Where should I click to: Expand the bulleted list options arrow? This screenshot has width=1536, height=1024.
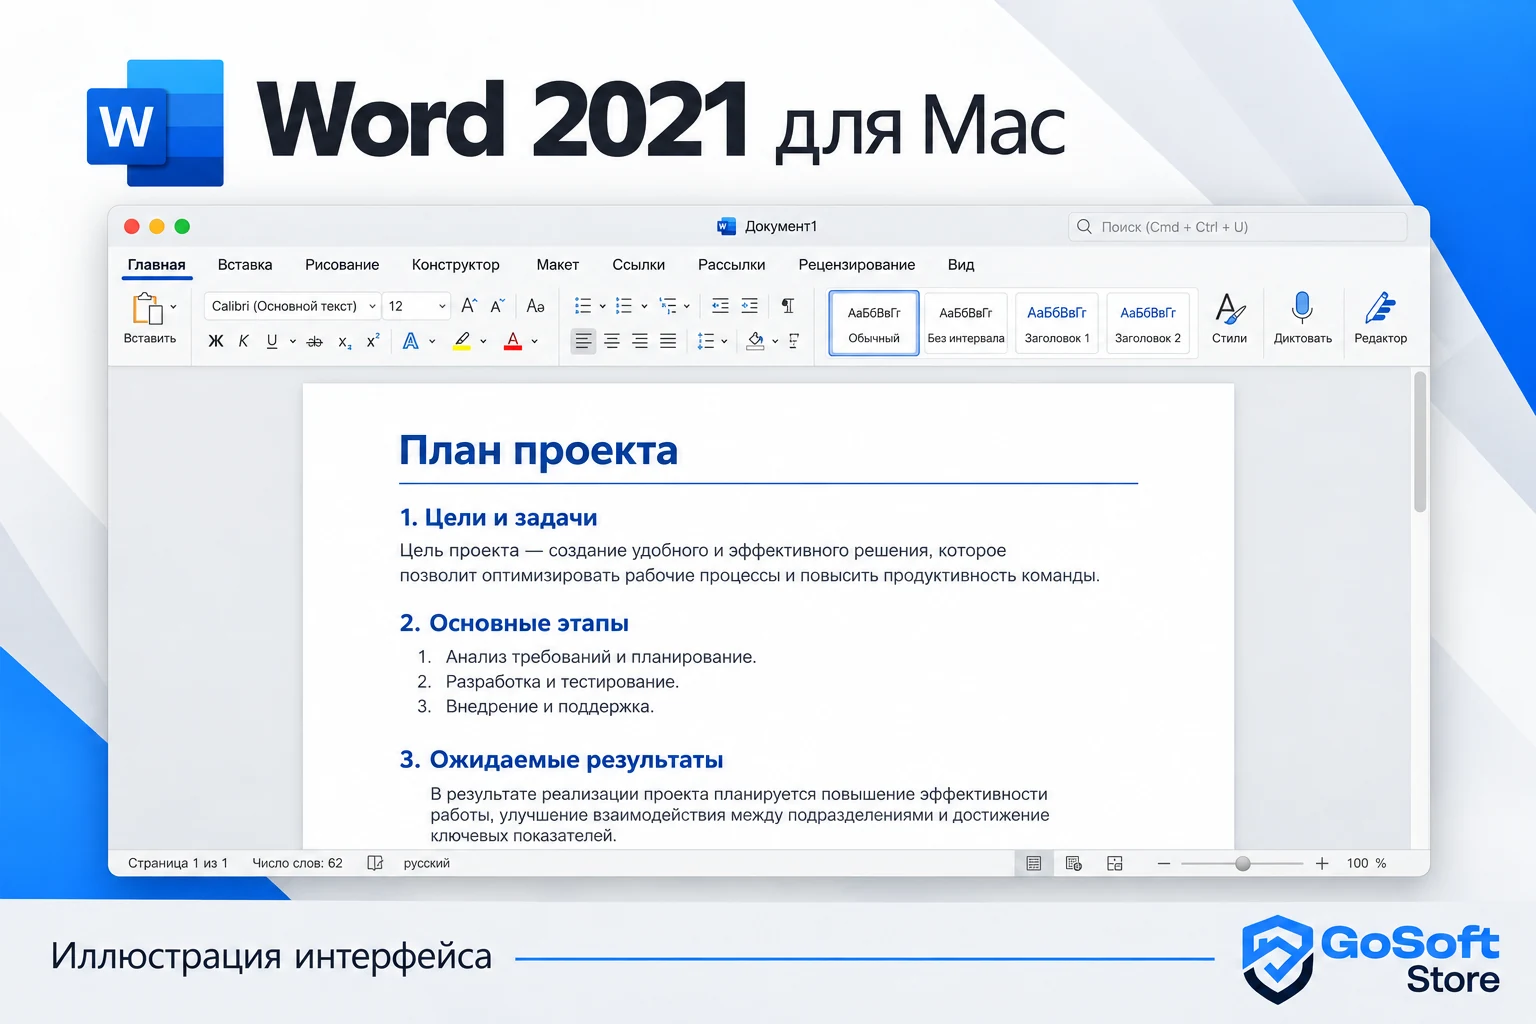pos(602,307)
